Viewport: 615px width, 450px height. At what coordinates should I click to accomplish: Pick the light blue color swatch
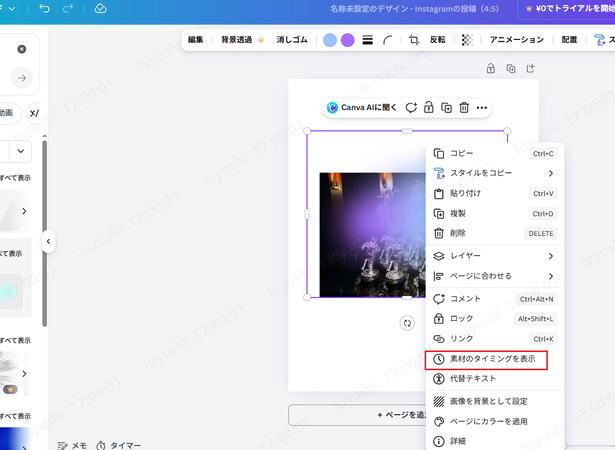330,40
